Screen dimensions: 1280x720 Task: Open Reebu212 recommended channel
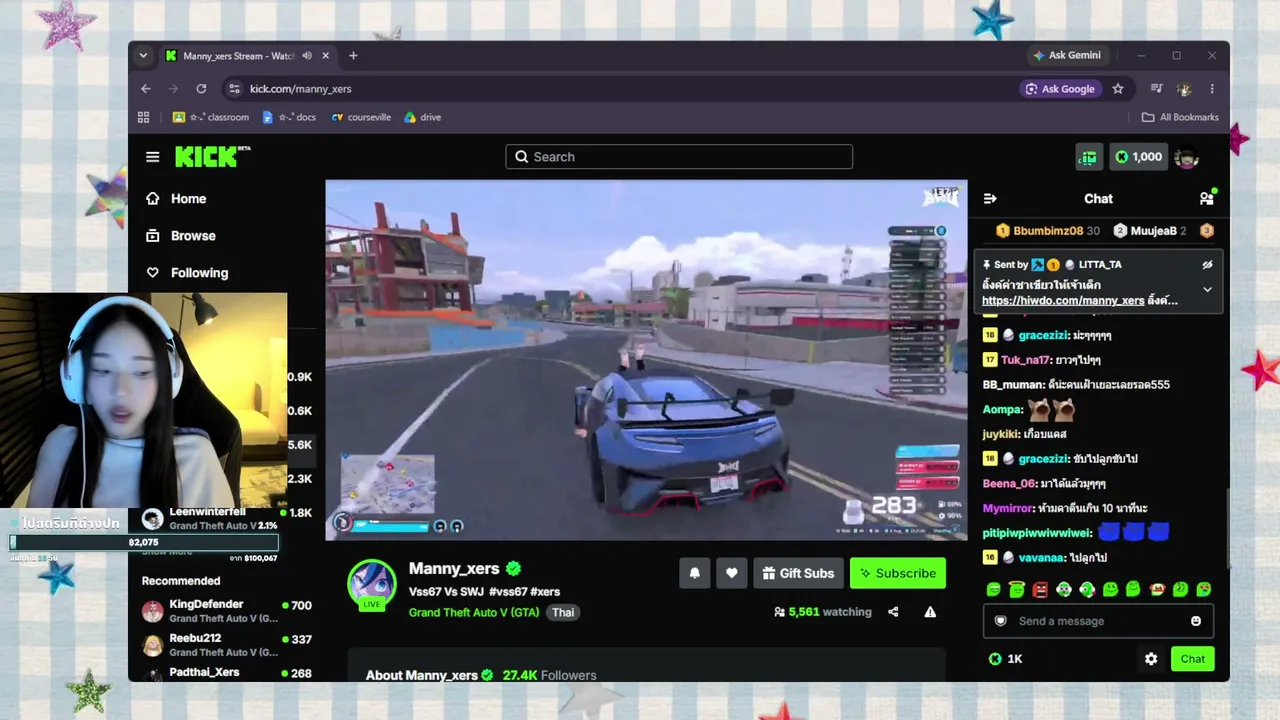tap(227, 645)
